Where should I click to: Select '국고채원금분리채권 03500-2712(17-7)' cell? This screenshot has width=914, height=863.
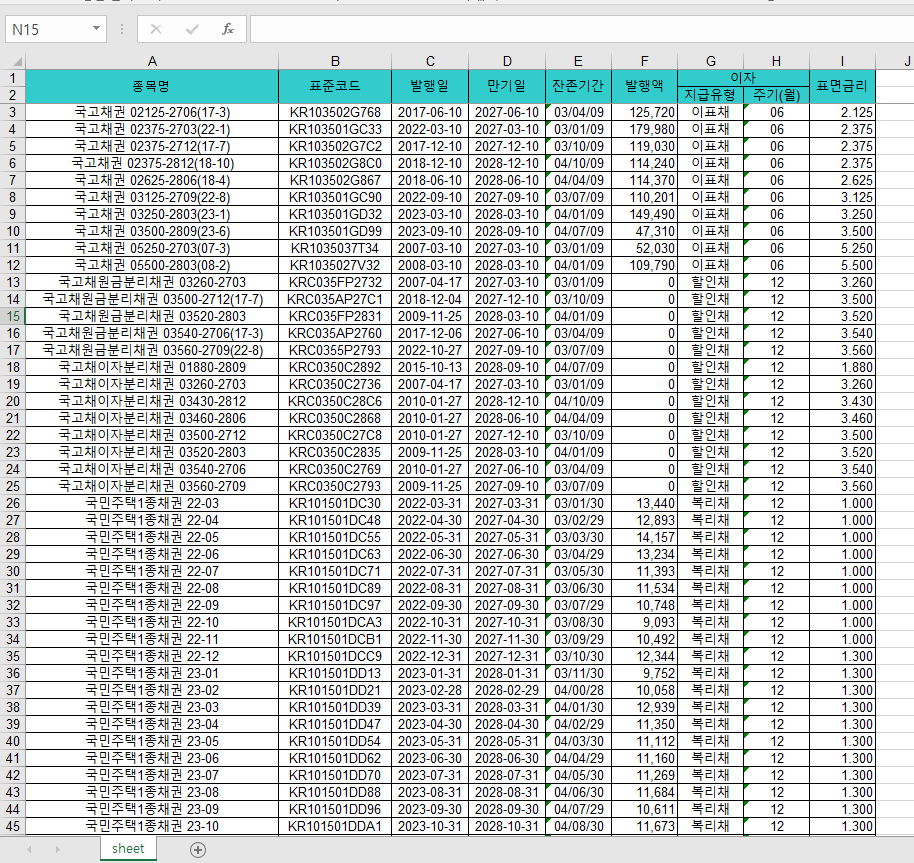coord(152,300)
